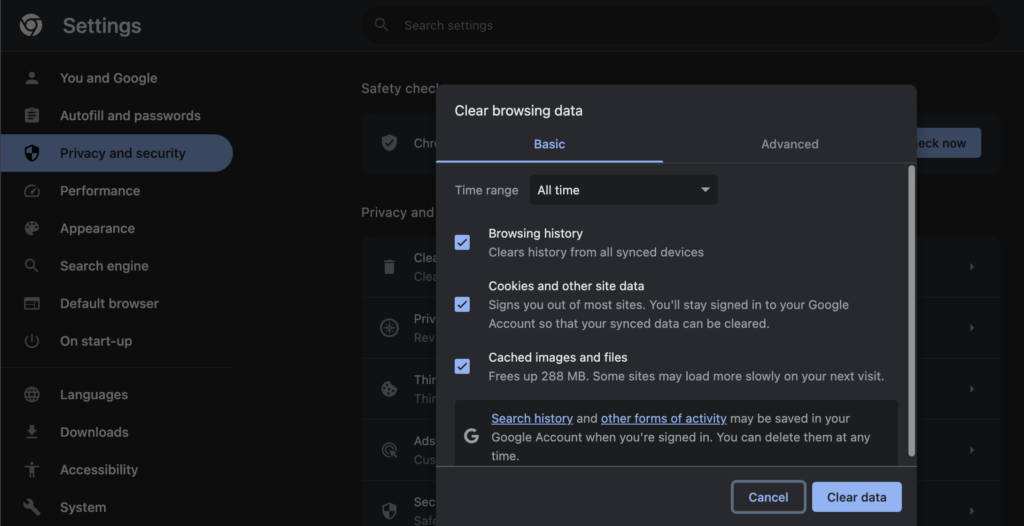Click the Cancel button
1024x526 pixels.
pyautogui.click(x=768, y=497)
